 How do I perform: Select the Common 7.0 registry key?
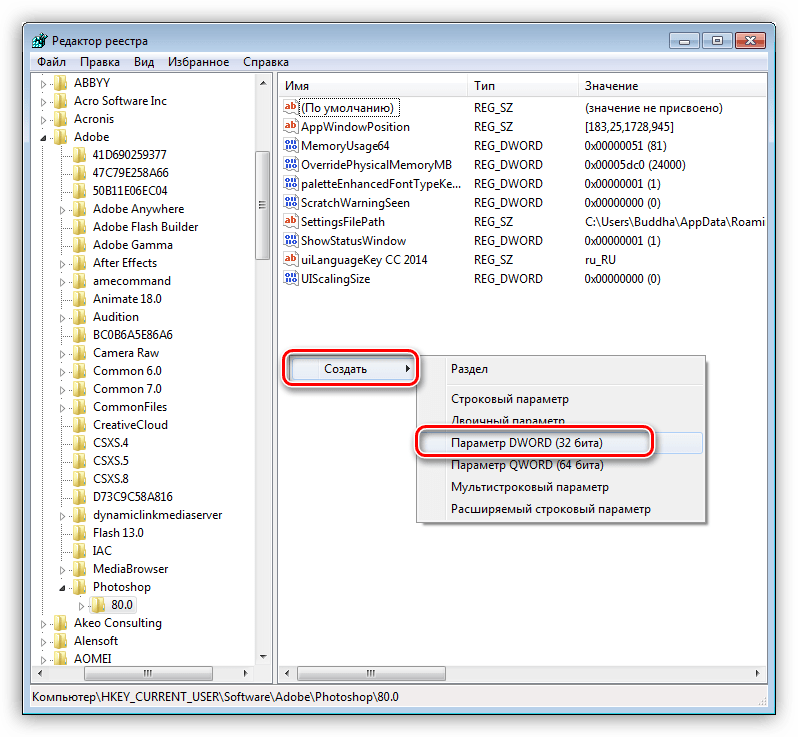click(x=127, y=389)
